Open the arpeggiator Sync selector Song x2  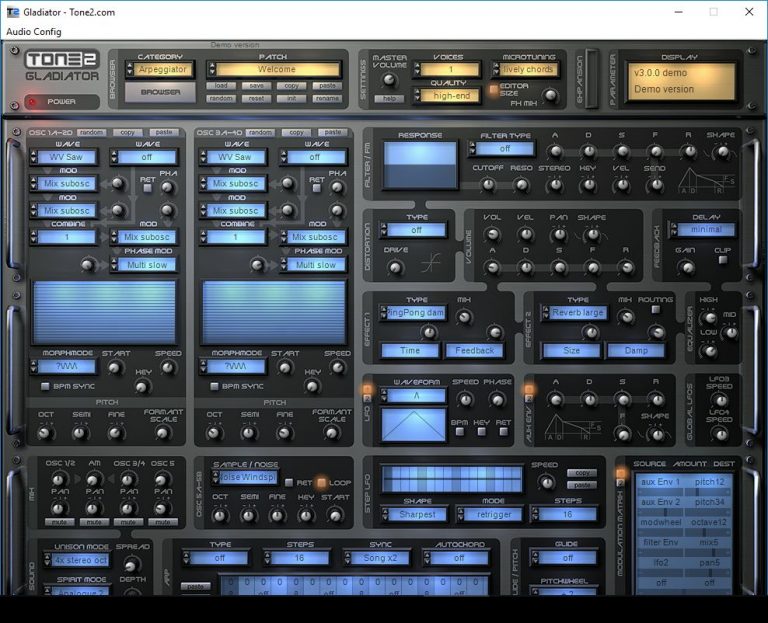click(377, 558)
